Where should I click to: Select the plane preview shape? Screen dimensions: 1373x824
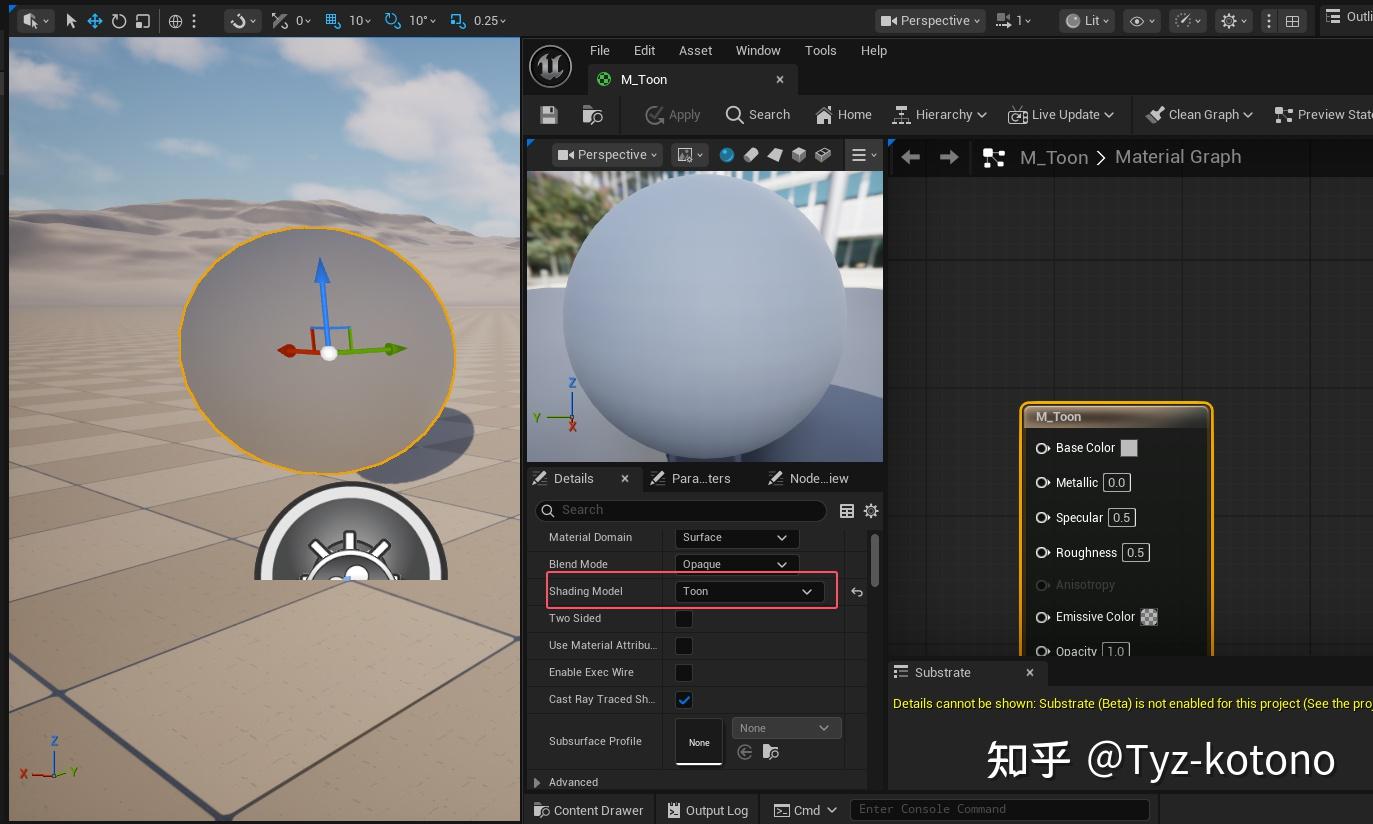pos(775,155)
